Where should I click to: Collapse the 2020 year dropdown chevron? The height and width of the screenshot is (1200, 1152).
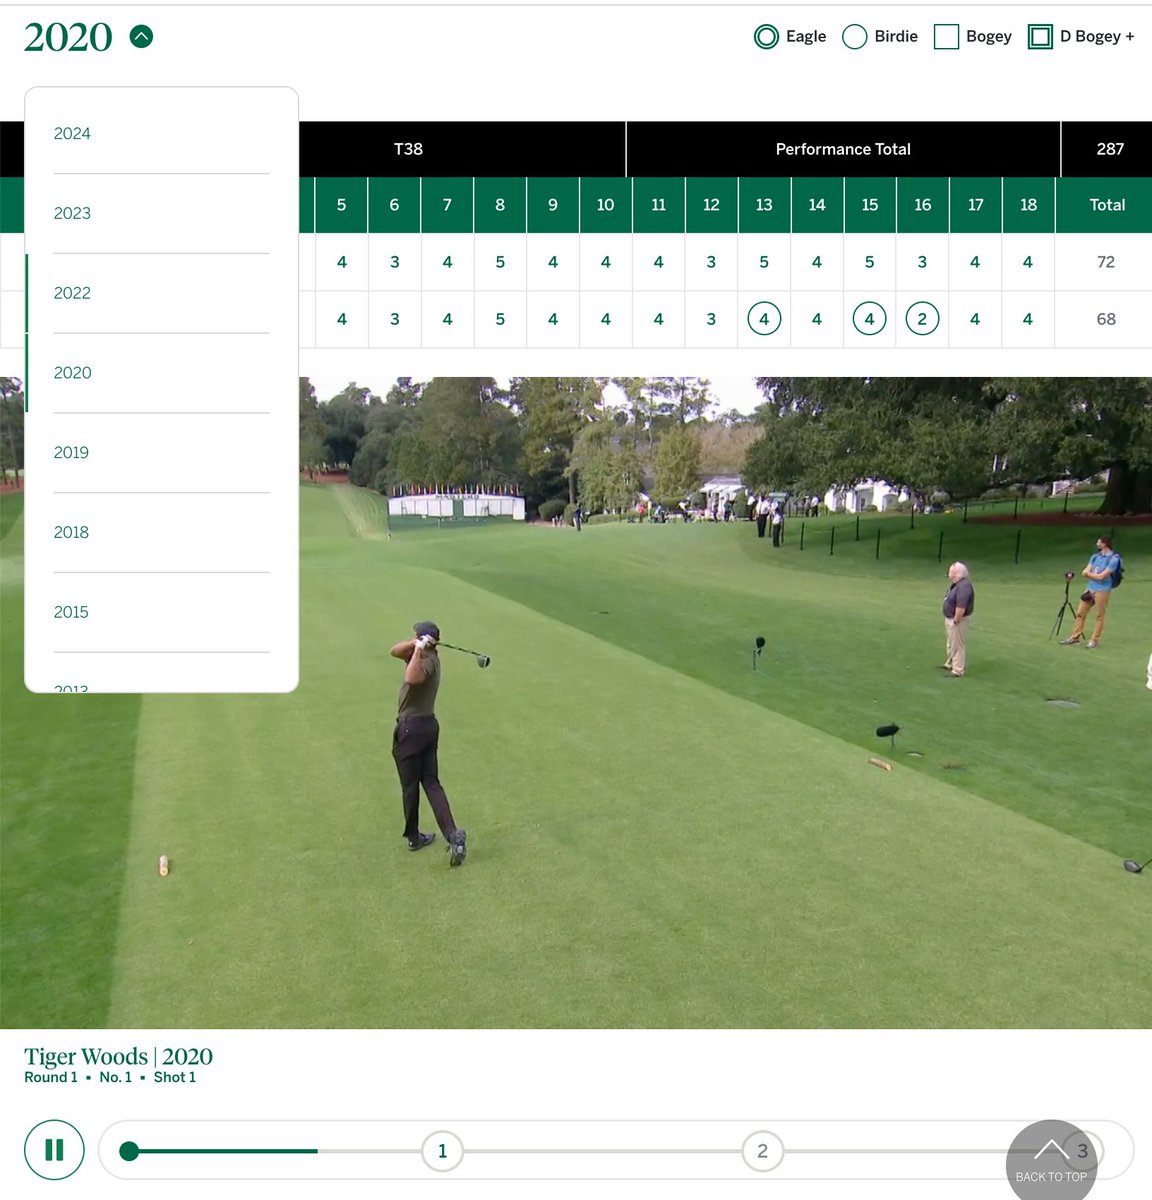142,37
